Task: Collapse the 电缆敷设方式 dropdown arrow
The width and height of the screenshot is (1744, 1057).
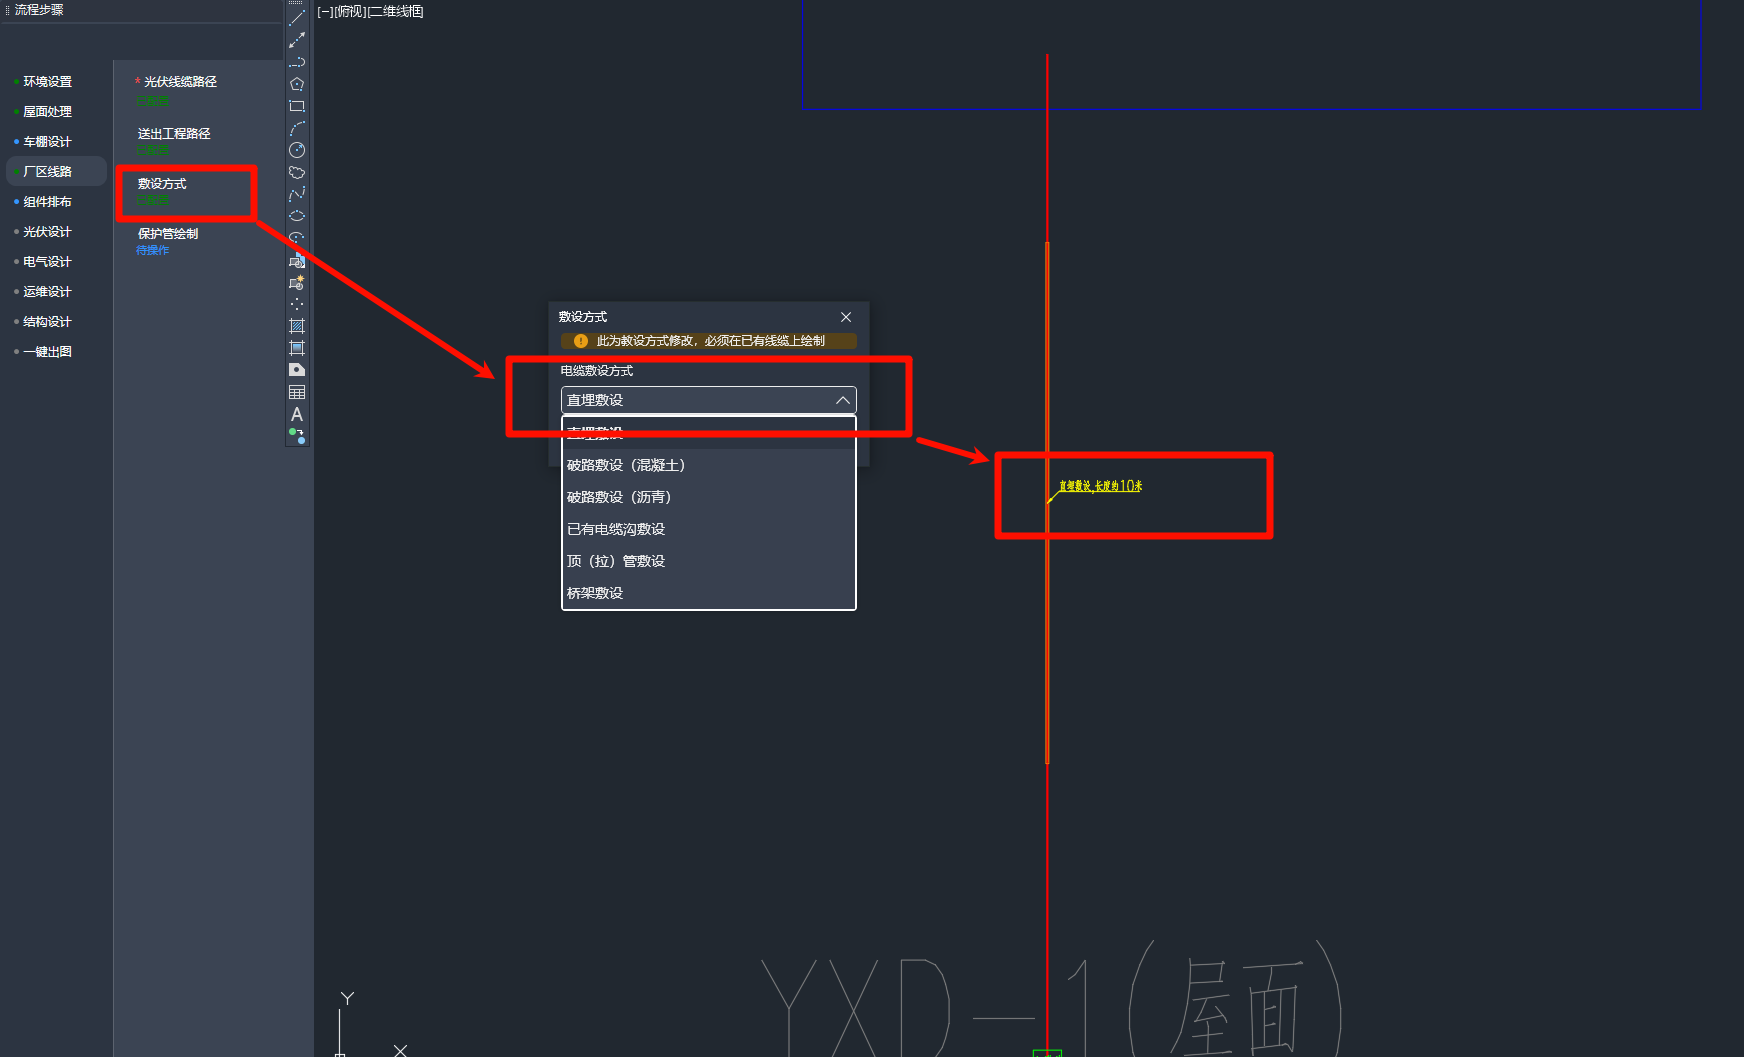Action: [x=842, y=400]
